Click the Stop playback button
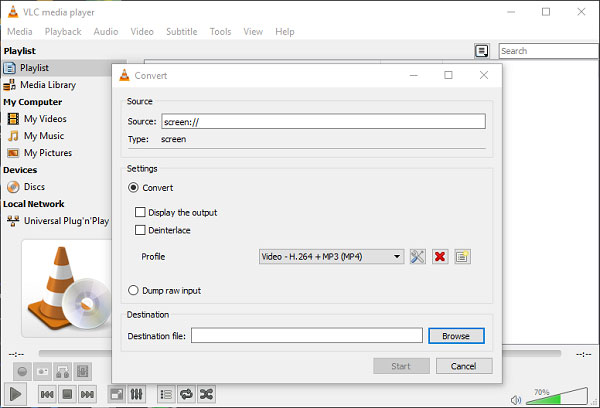 [67, 394]
